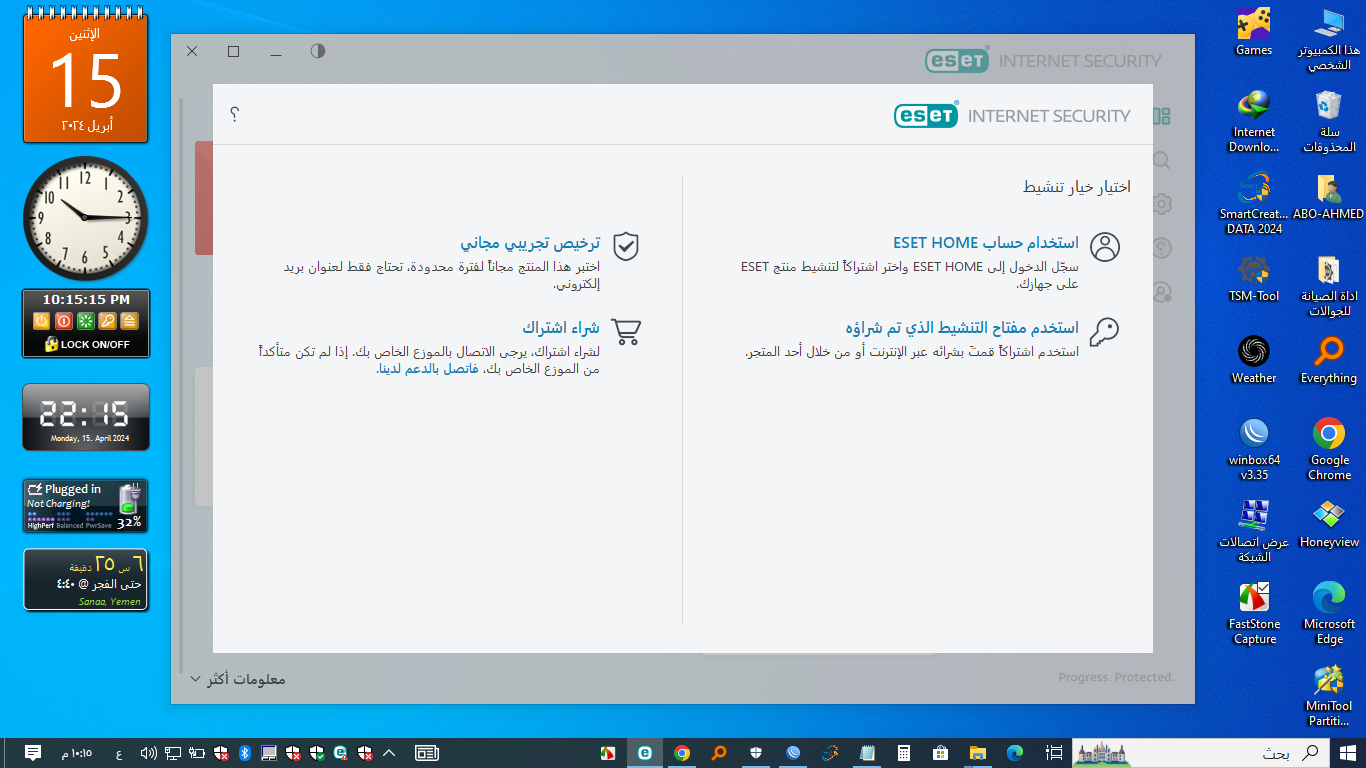Open notification center on taskbar
Screen dimensions: 1366x768
32,753
